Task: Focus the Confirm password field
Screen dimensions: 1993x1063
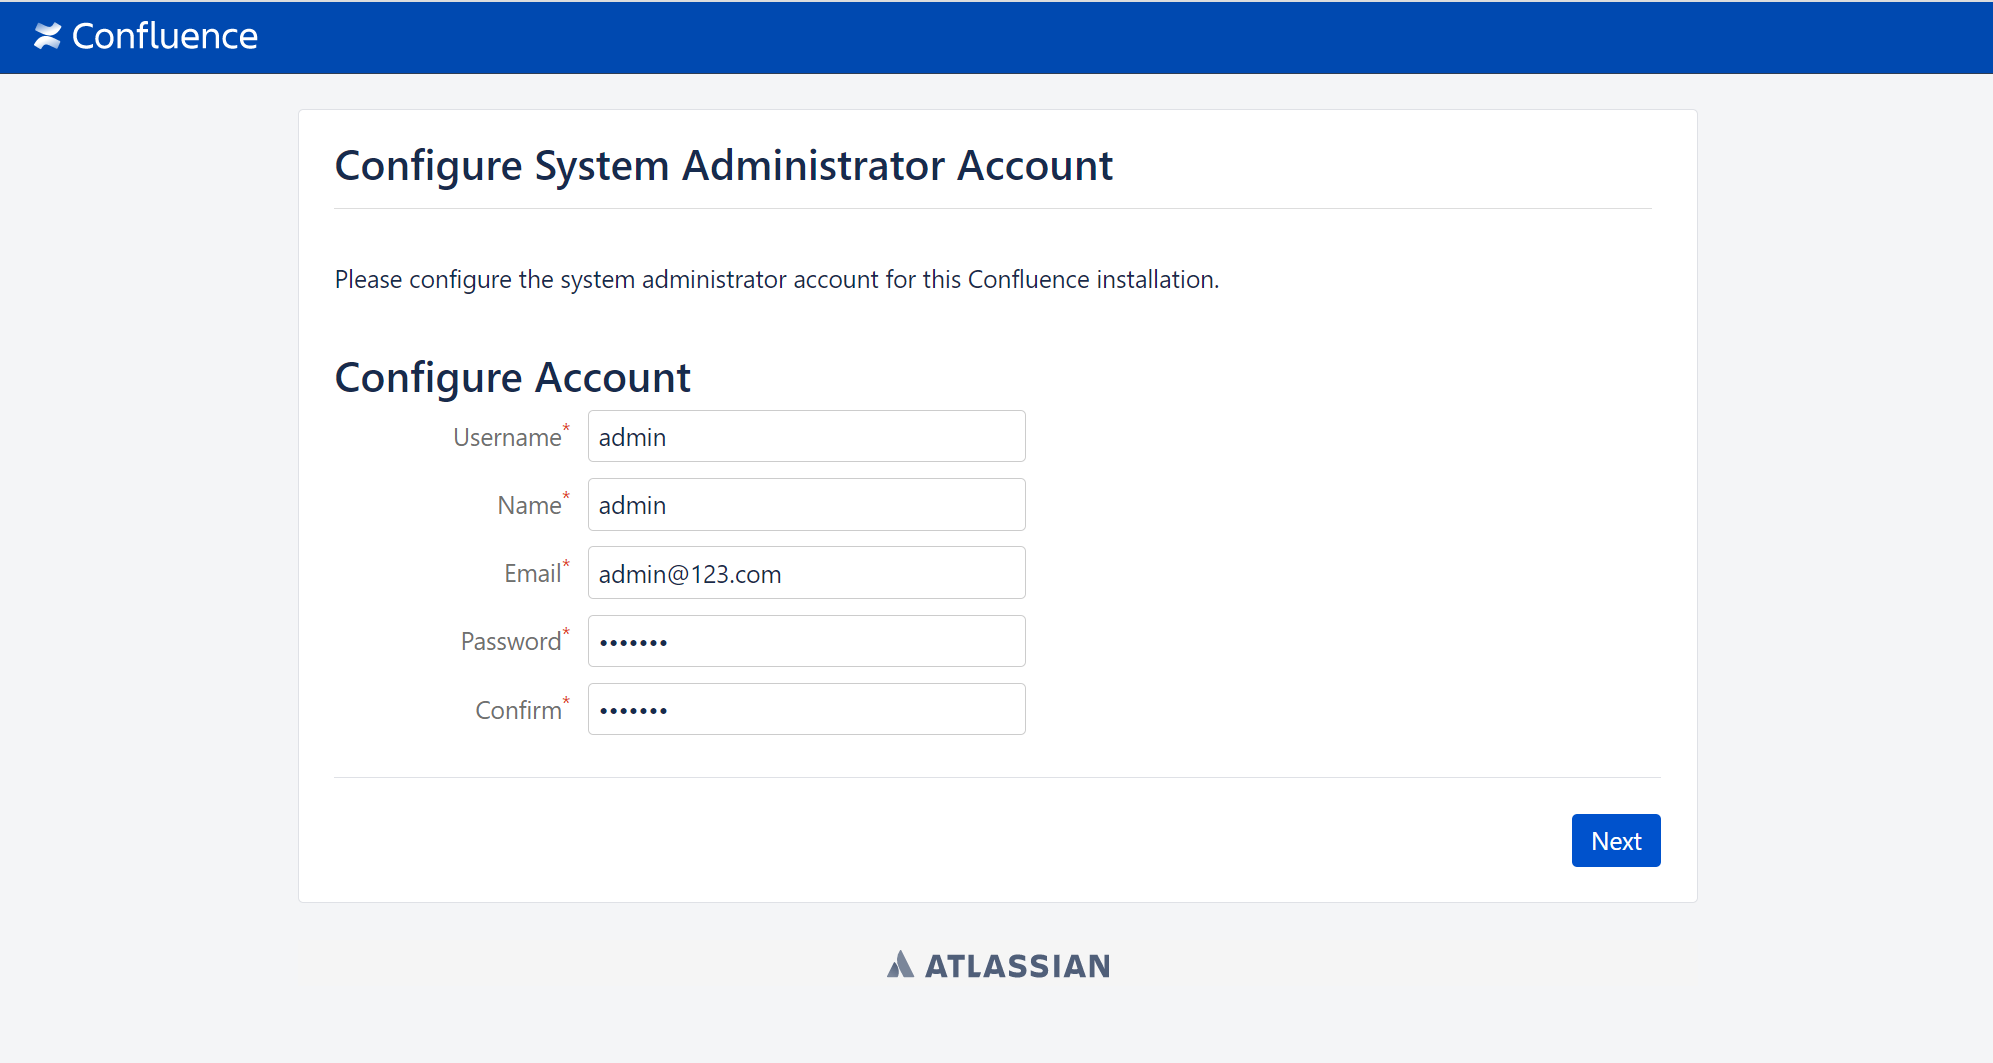Action: 806,709
